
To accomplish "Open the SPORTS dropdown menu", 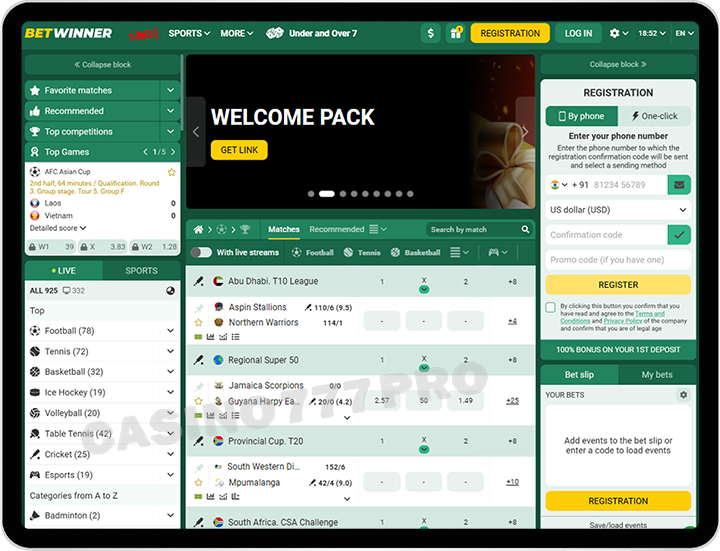I will click(189, 33).
